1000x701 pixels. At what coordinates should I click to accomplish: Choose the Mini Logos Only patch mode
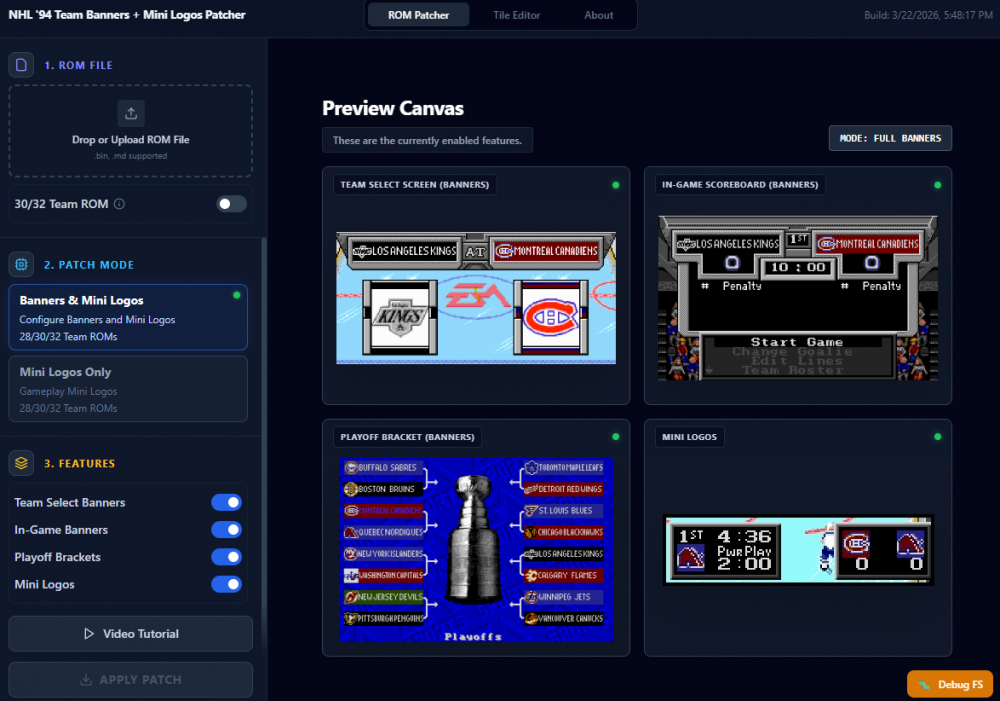coord(128,389)
